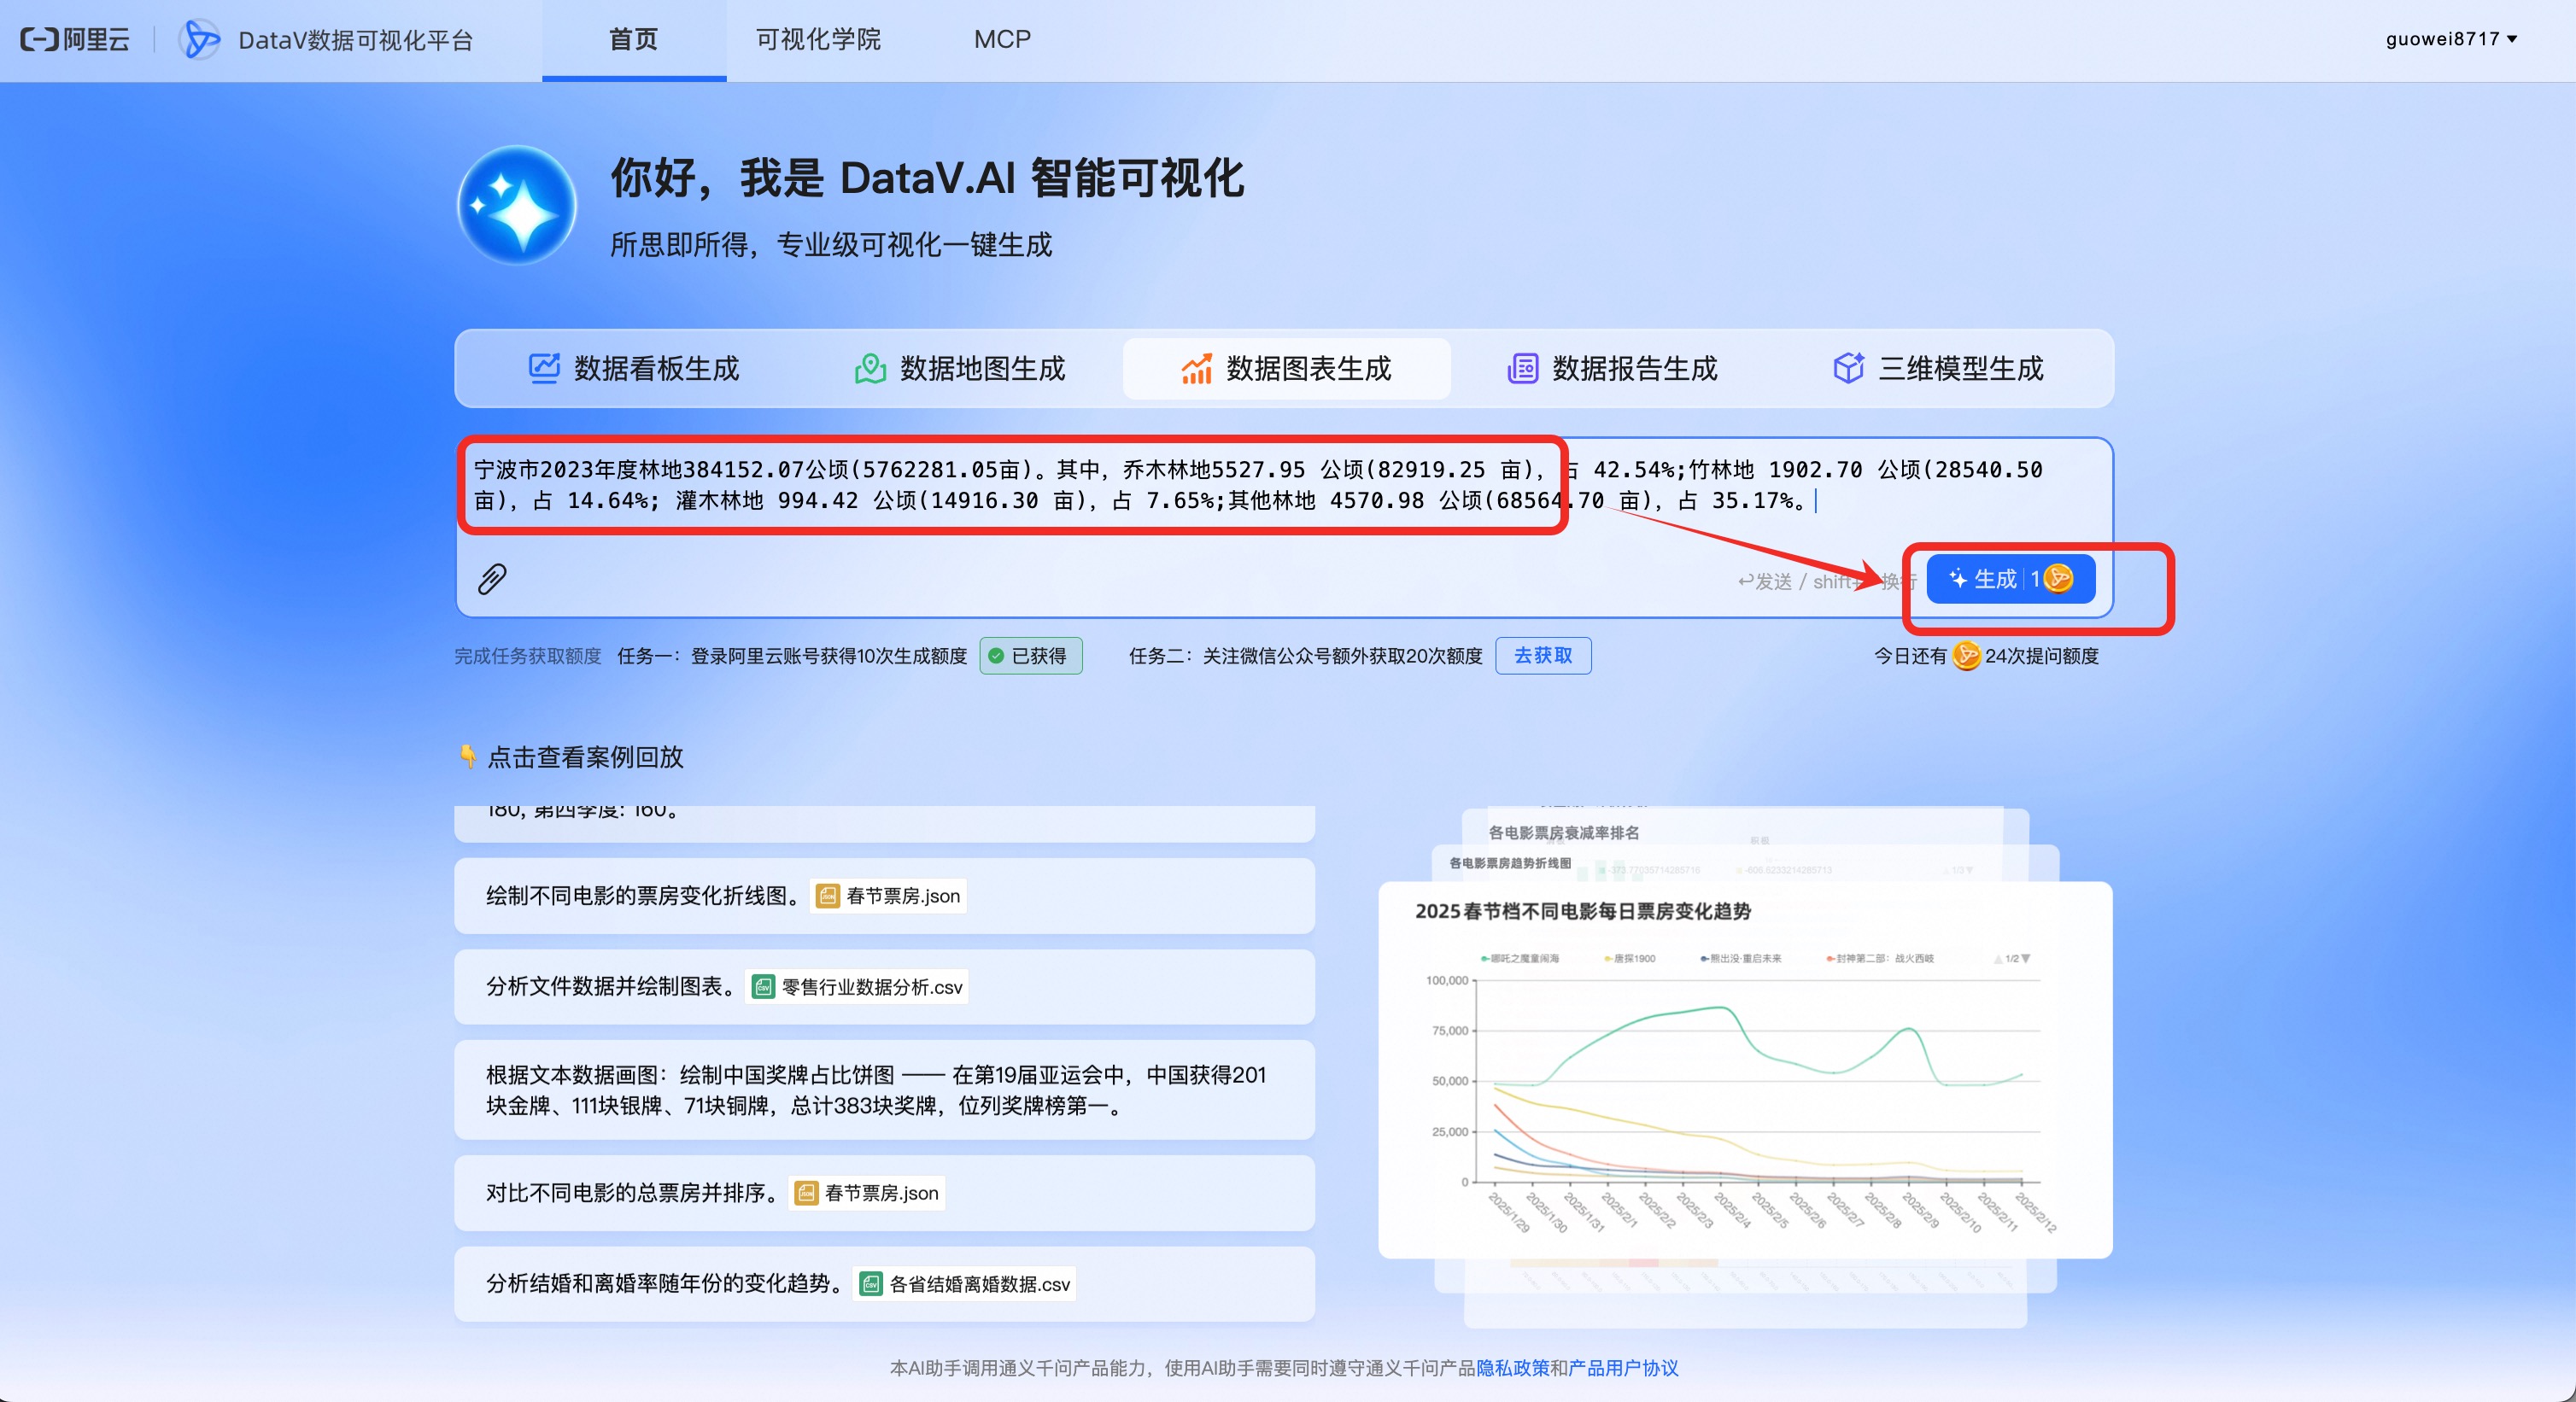Click the 熊出没·重启未来 legend entry
Image resolution: width=2576 pixels, height=1402 pixels.
click(1741, 958)
